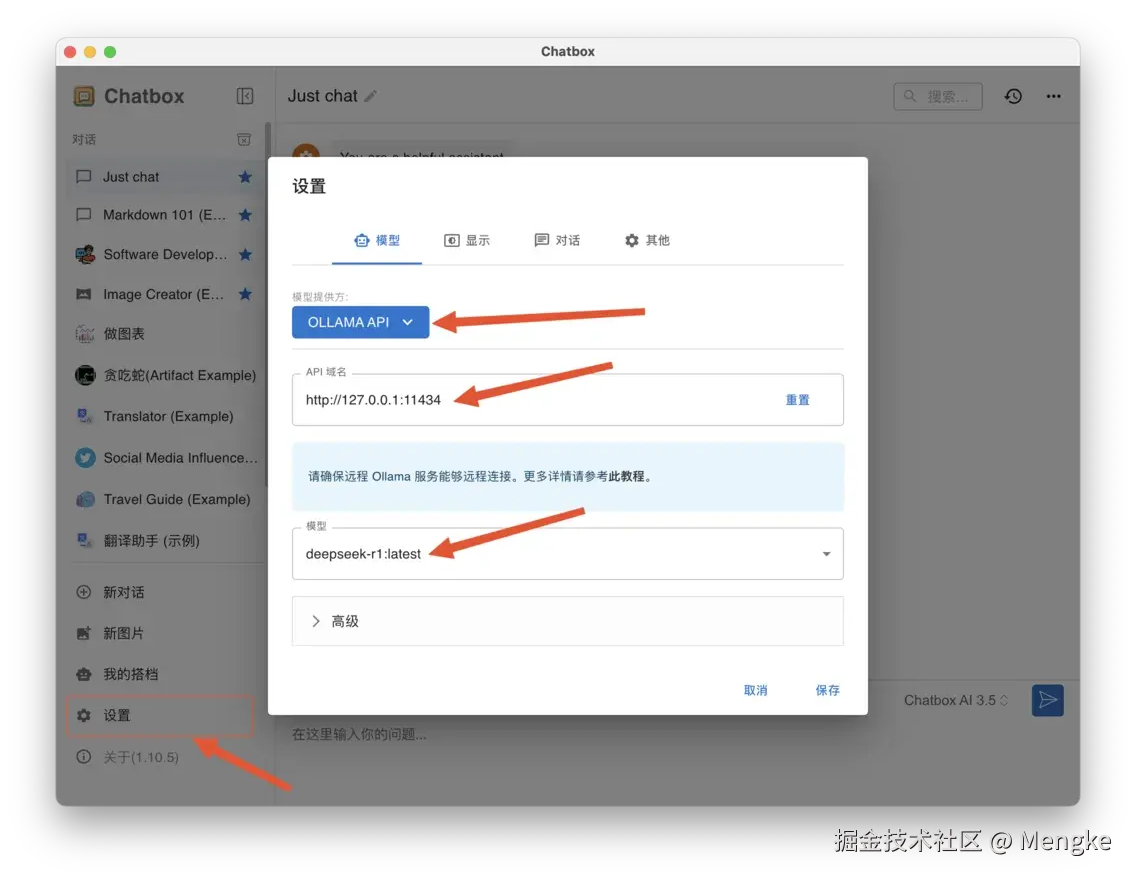Viewport: 1136px width, 880px height.
Task: Open the three-dot more options menu
Action: (1053, 96)
